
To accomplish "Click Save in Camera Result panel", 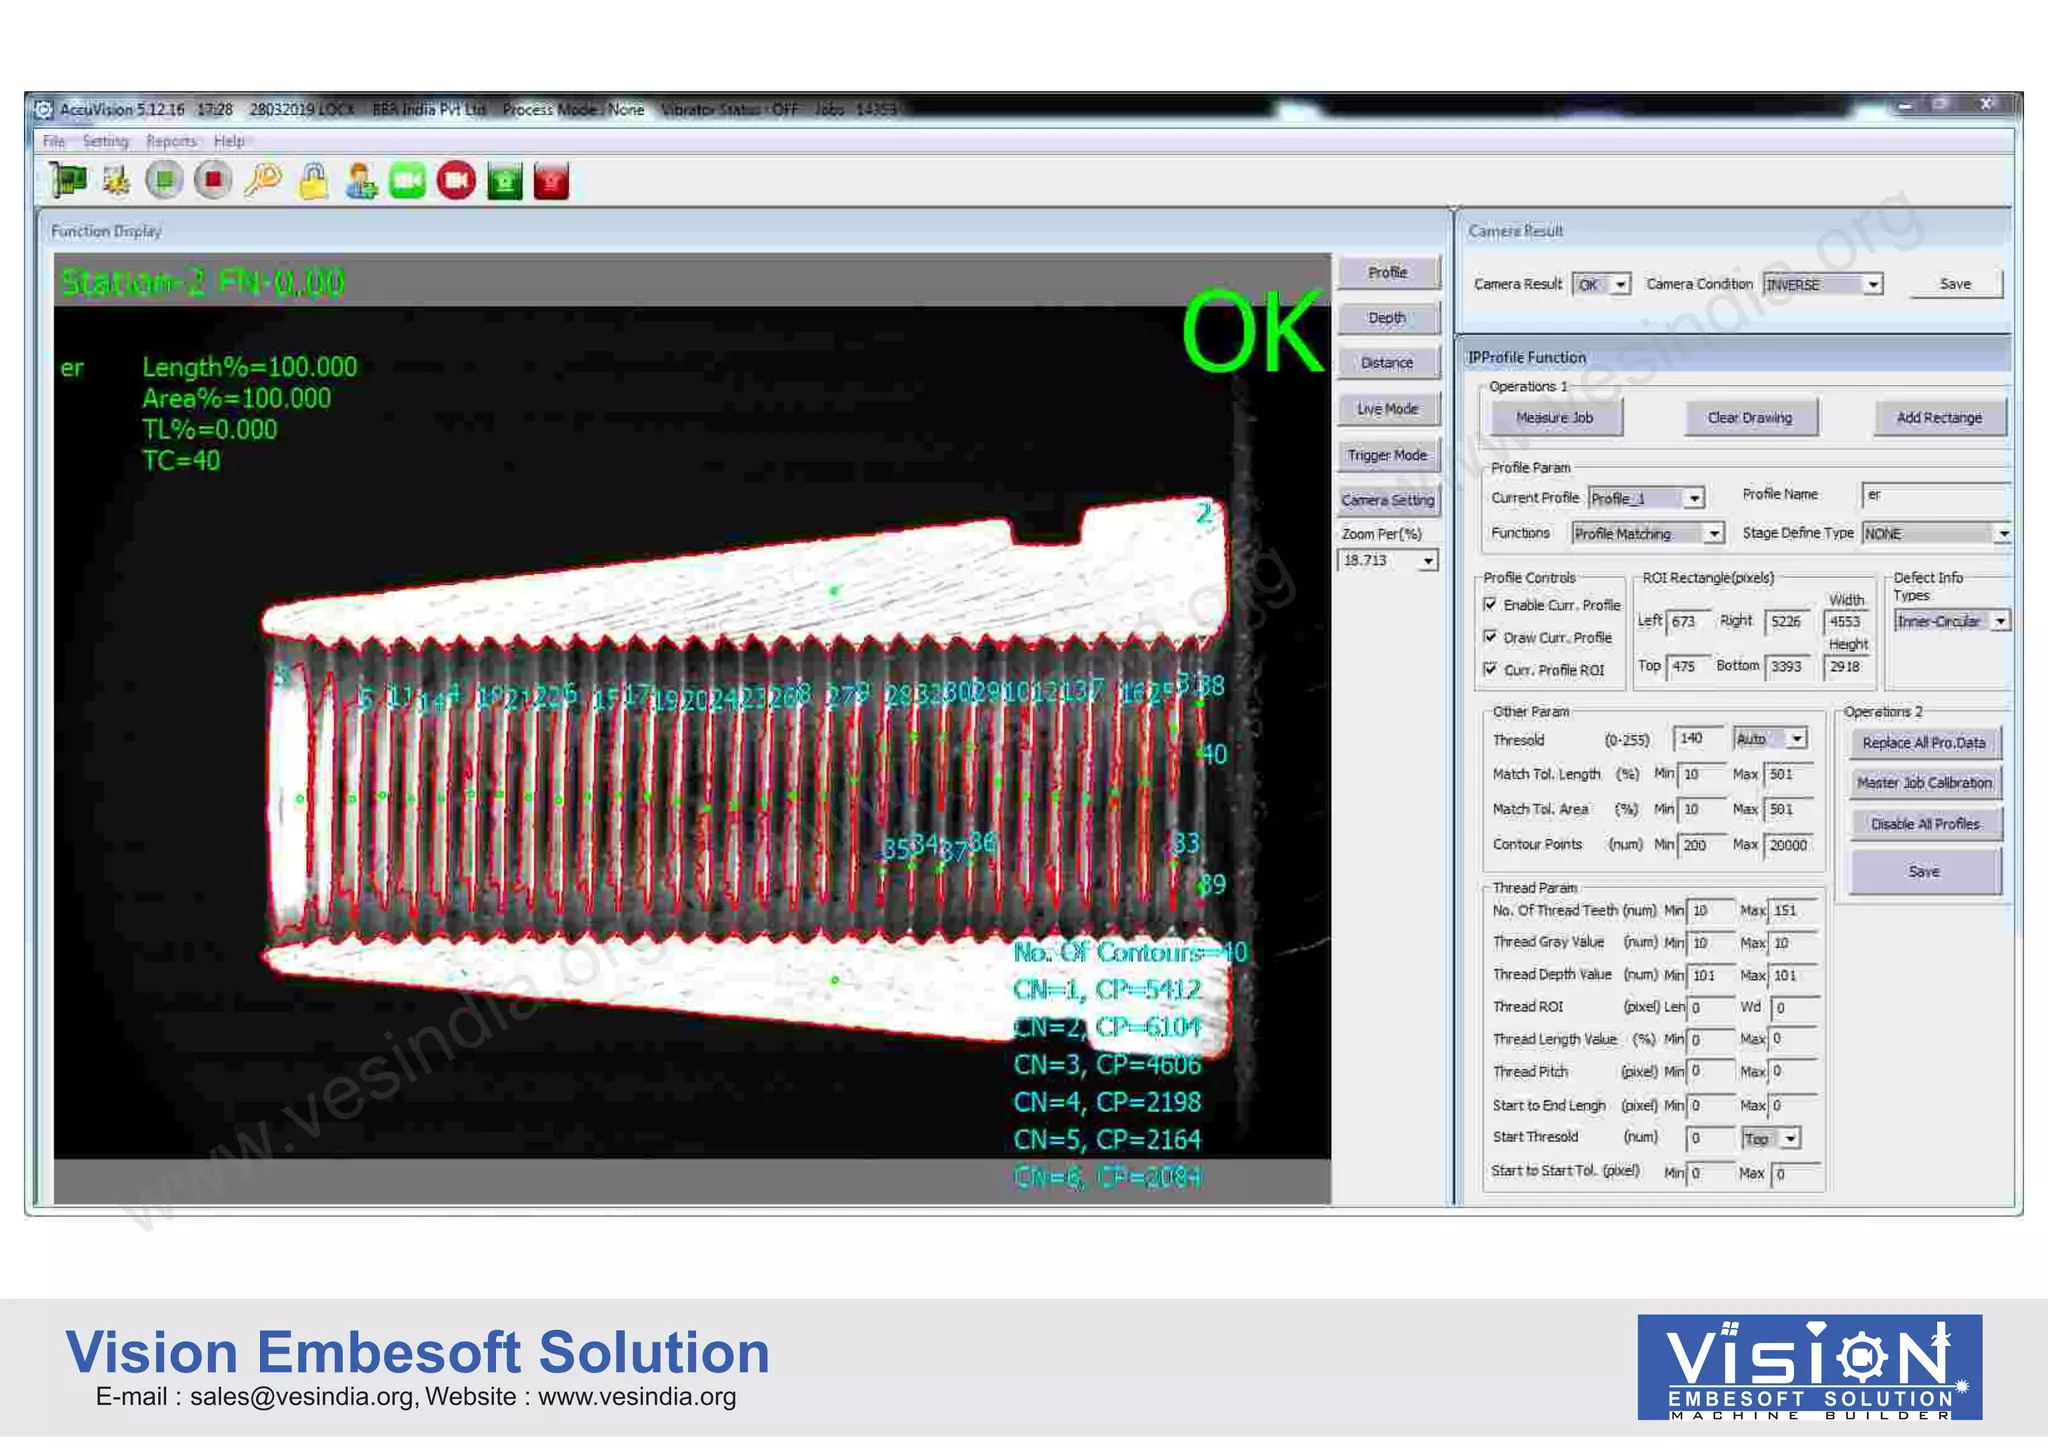I will coord(1956,284).
